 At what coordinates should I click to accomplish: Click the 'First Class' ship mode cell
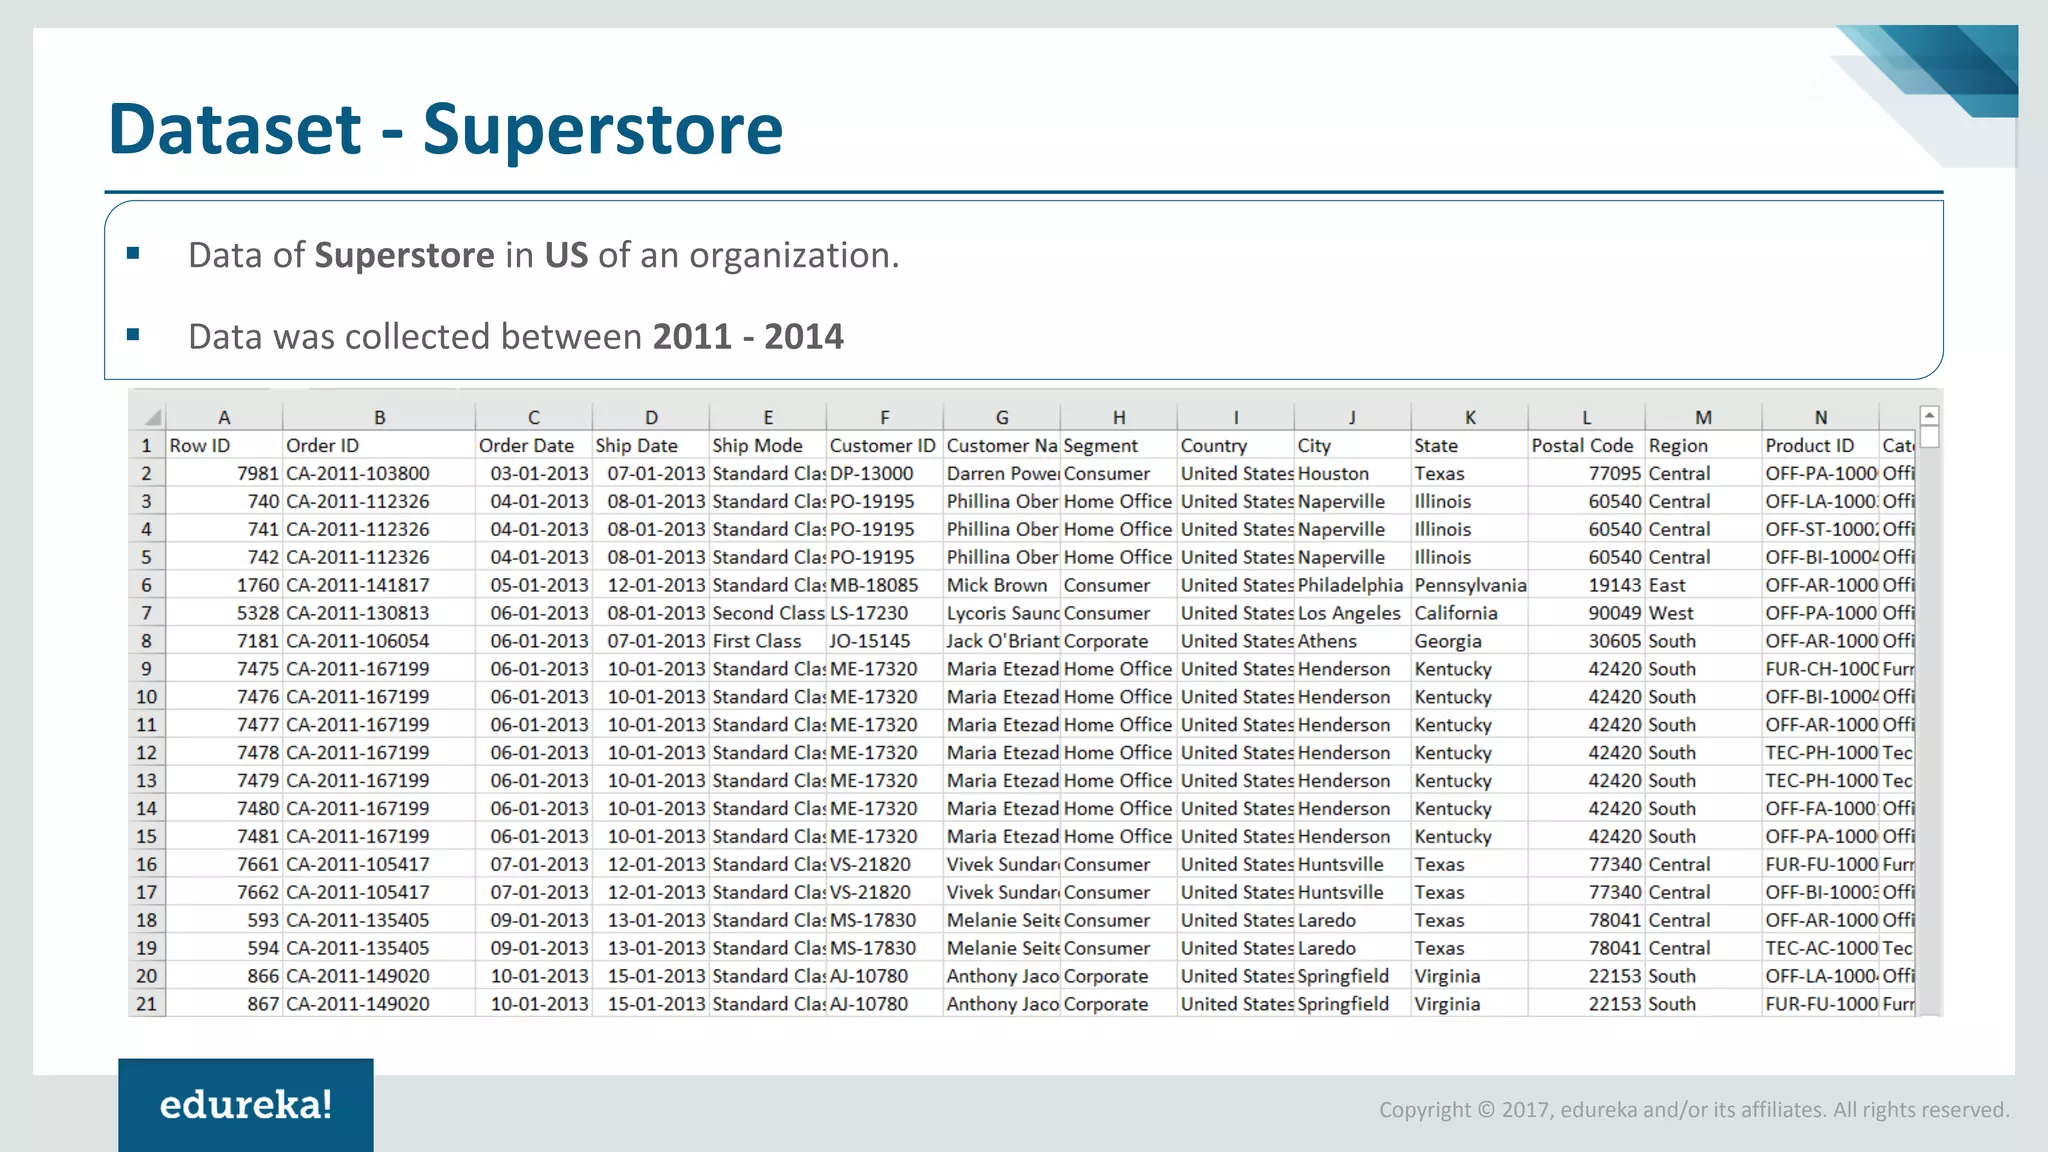click(768, 641)
